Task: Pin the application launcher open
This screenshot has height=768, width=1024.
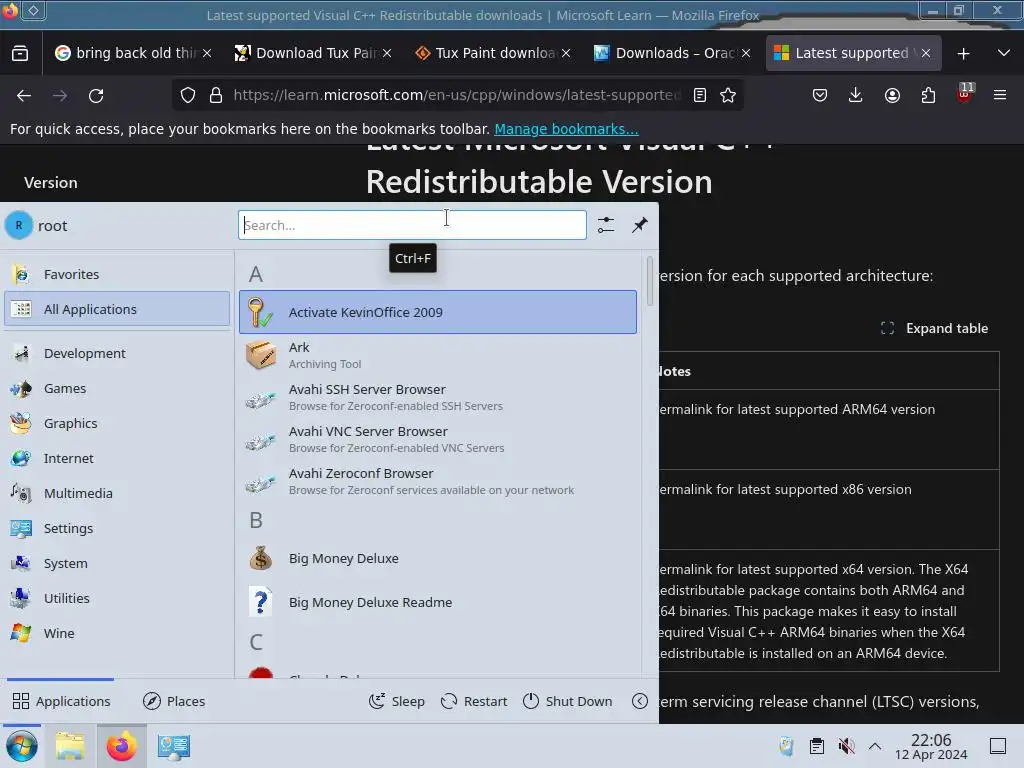Action: pyautogui.click(x=640, y=225)
